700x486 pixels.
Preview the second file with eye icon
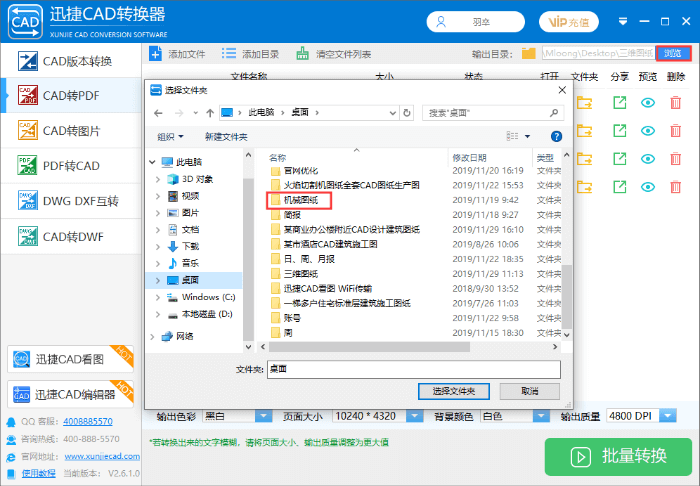648,131
